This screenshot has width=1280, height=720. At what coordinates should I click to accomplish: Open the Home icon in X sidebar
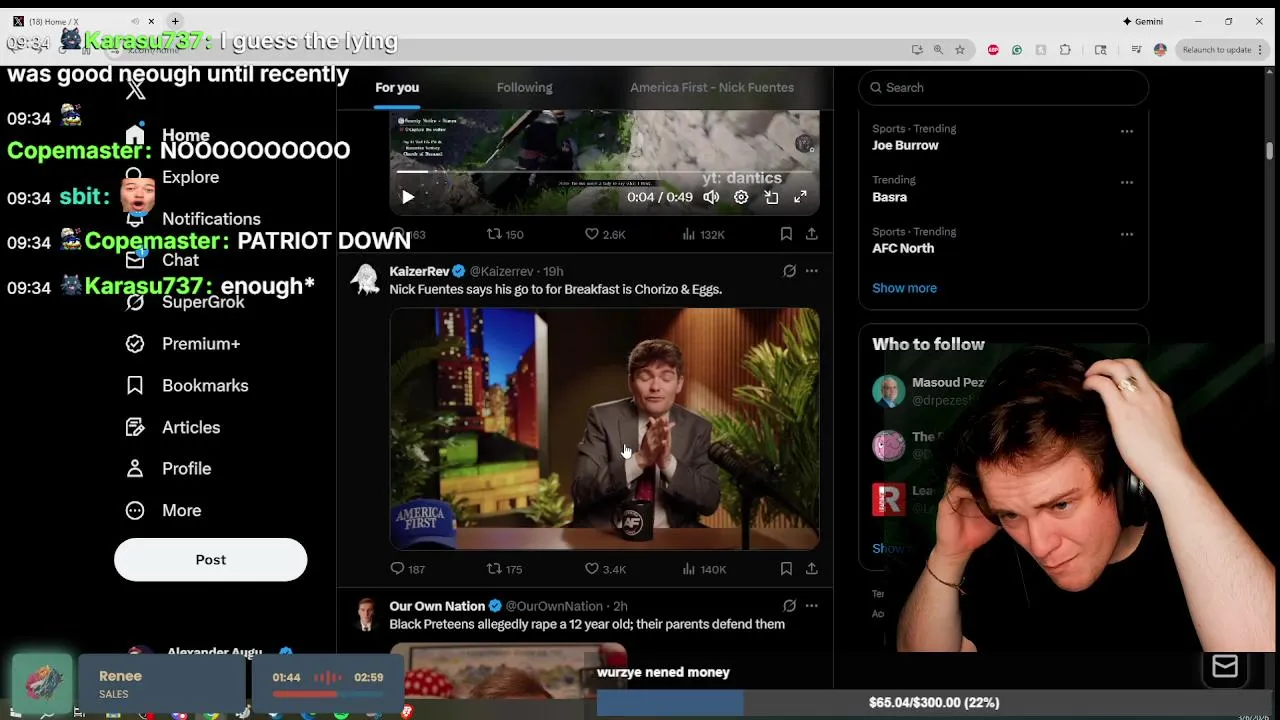point(135,135)
